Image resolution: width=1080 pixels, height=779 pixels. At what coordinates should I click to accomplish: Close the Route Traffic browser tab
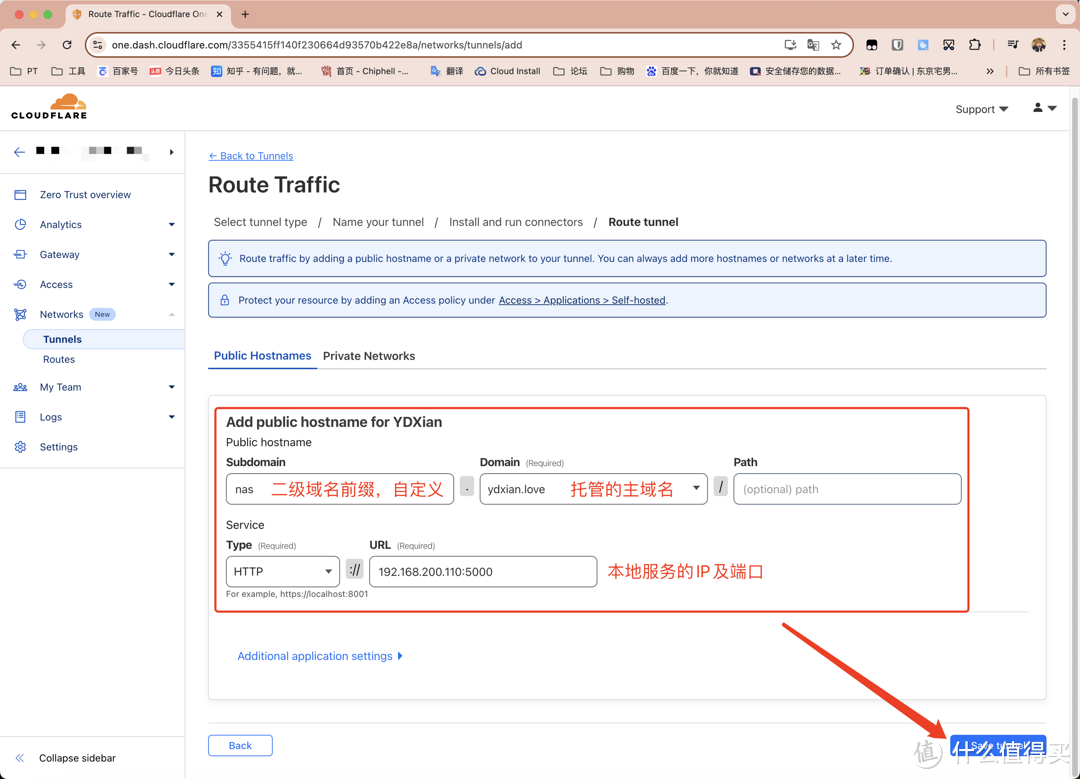[x=220, y=14]
